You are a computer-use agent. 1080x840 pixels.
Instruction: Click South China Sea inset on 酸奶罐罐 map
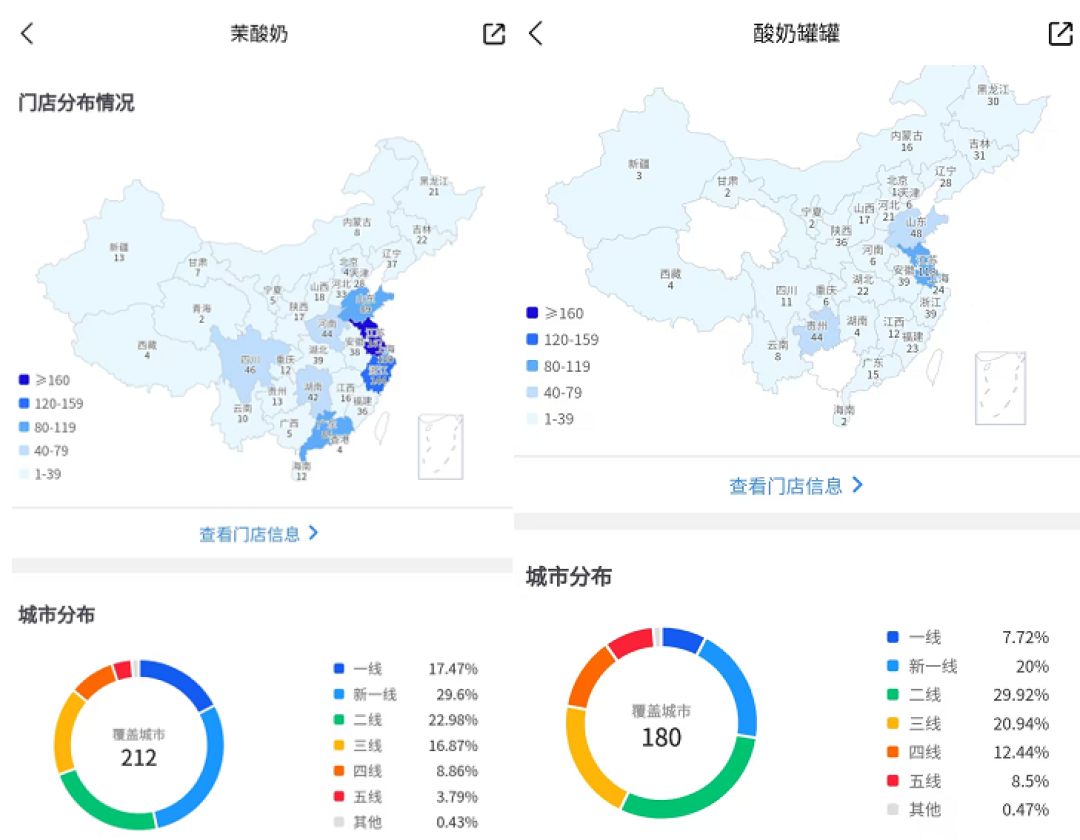point(1000,388)
